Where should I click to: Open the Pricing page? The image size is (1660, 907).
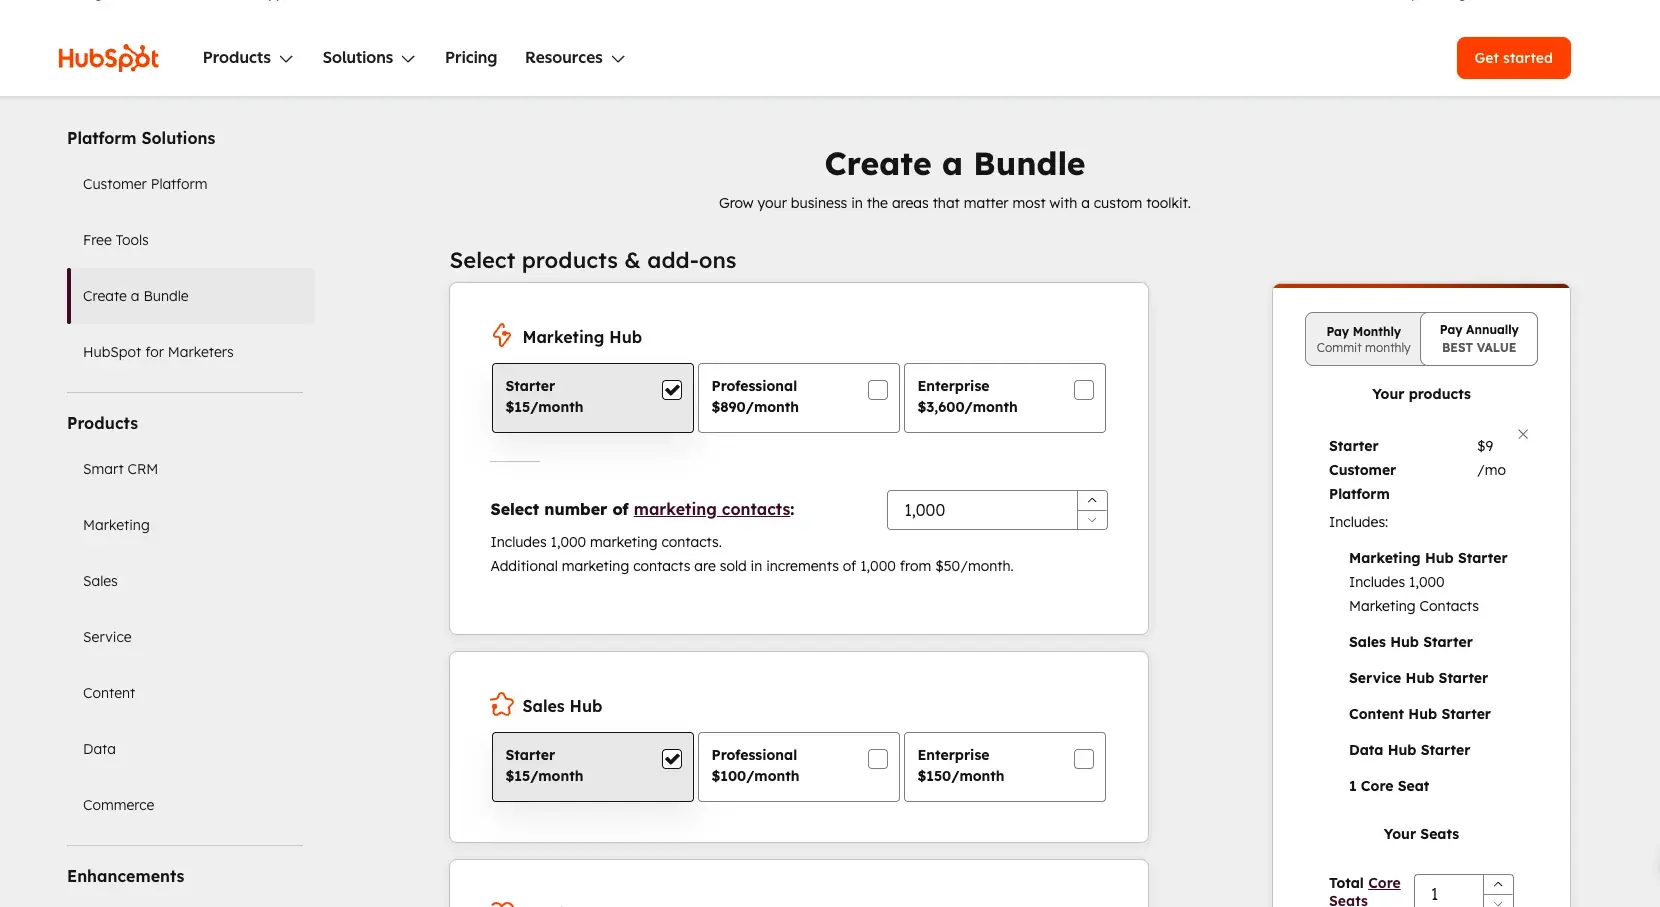click(x=471, y=58)
